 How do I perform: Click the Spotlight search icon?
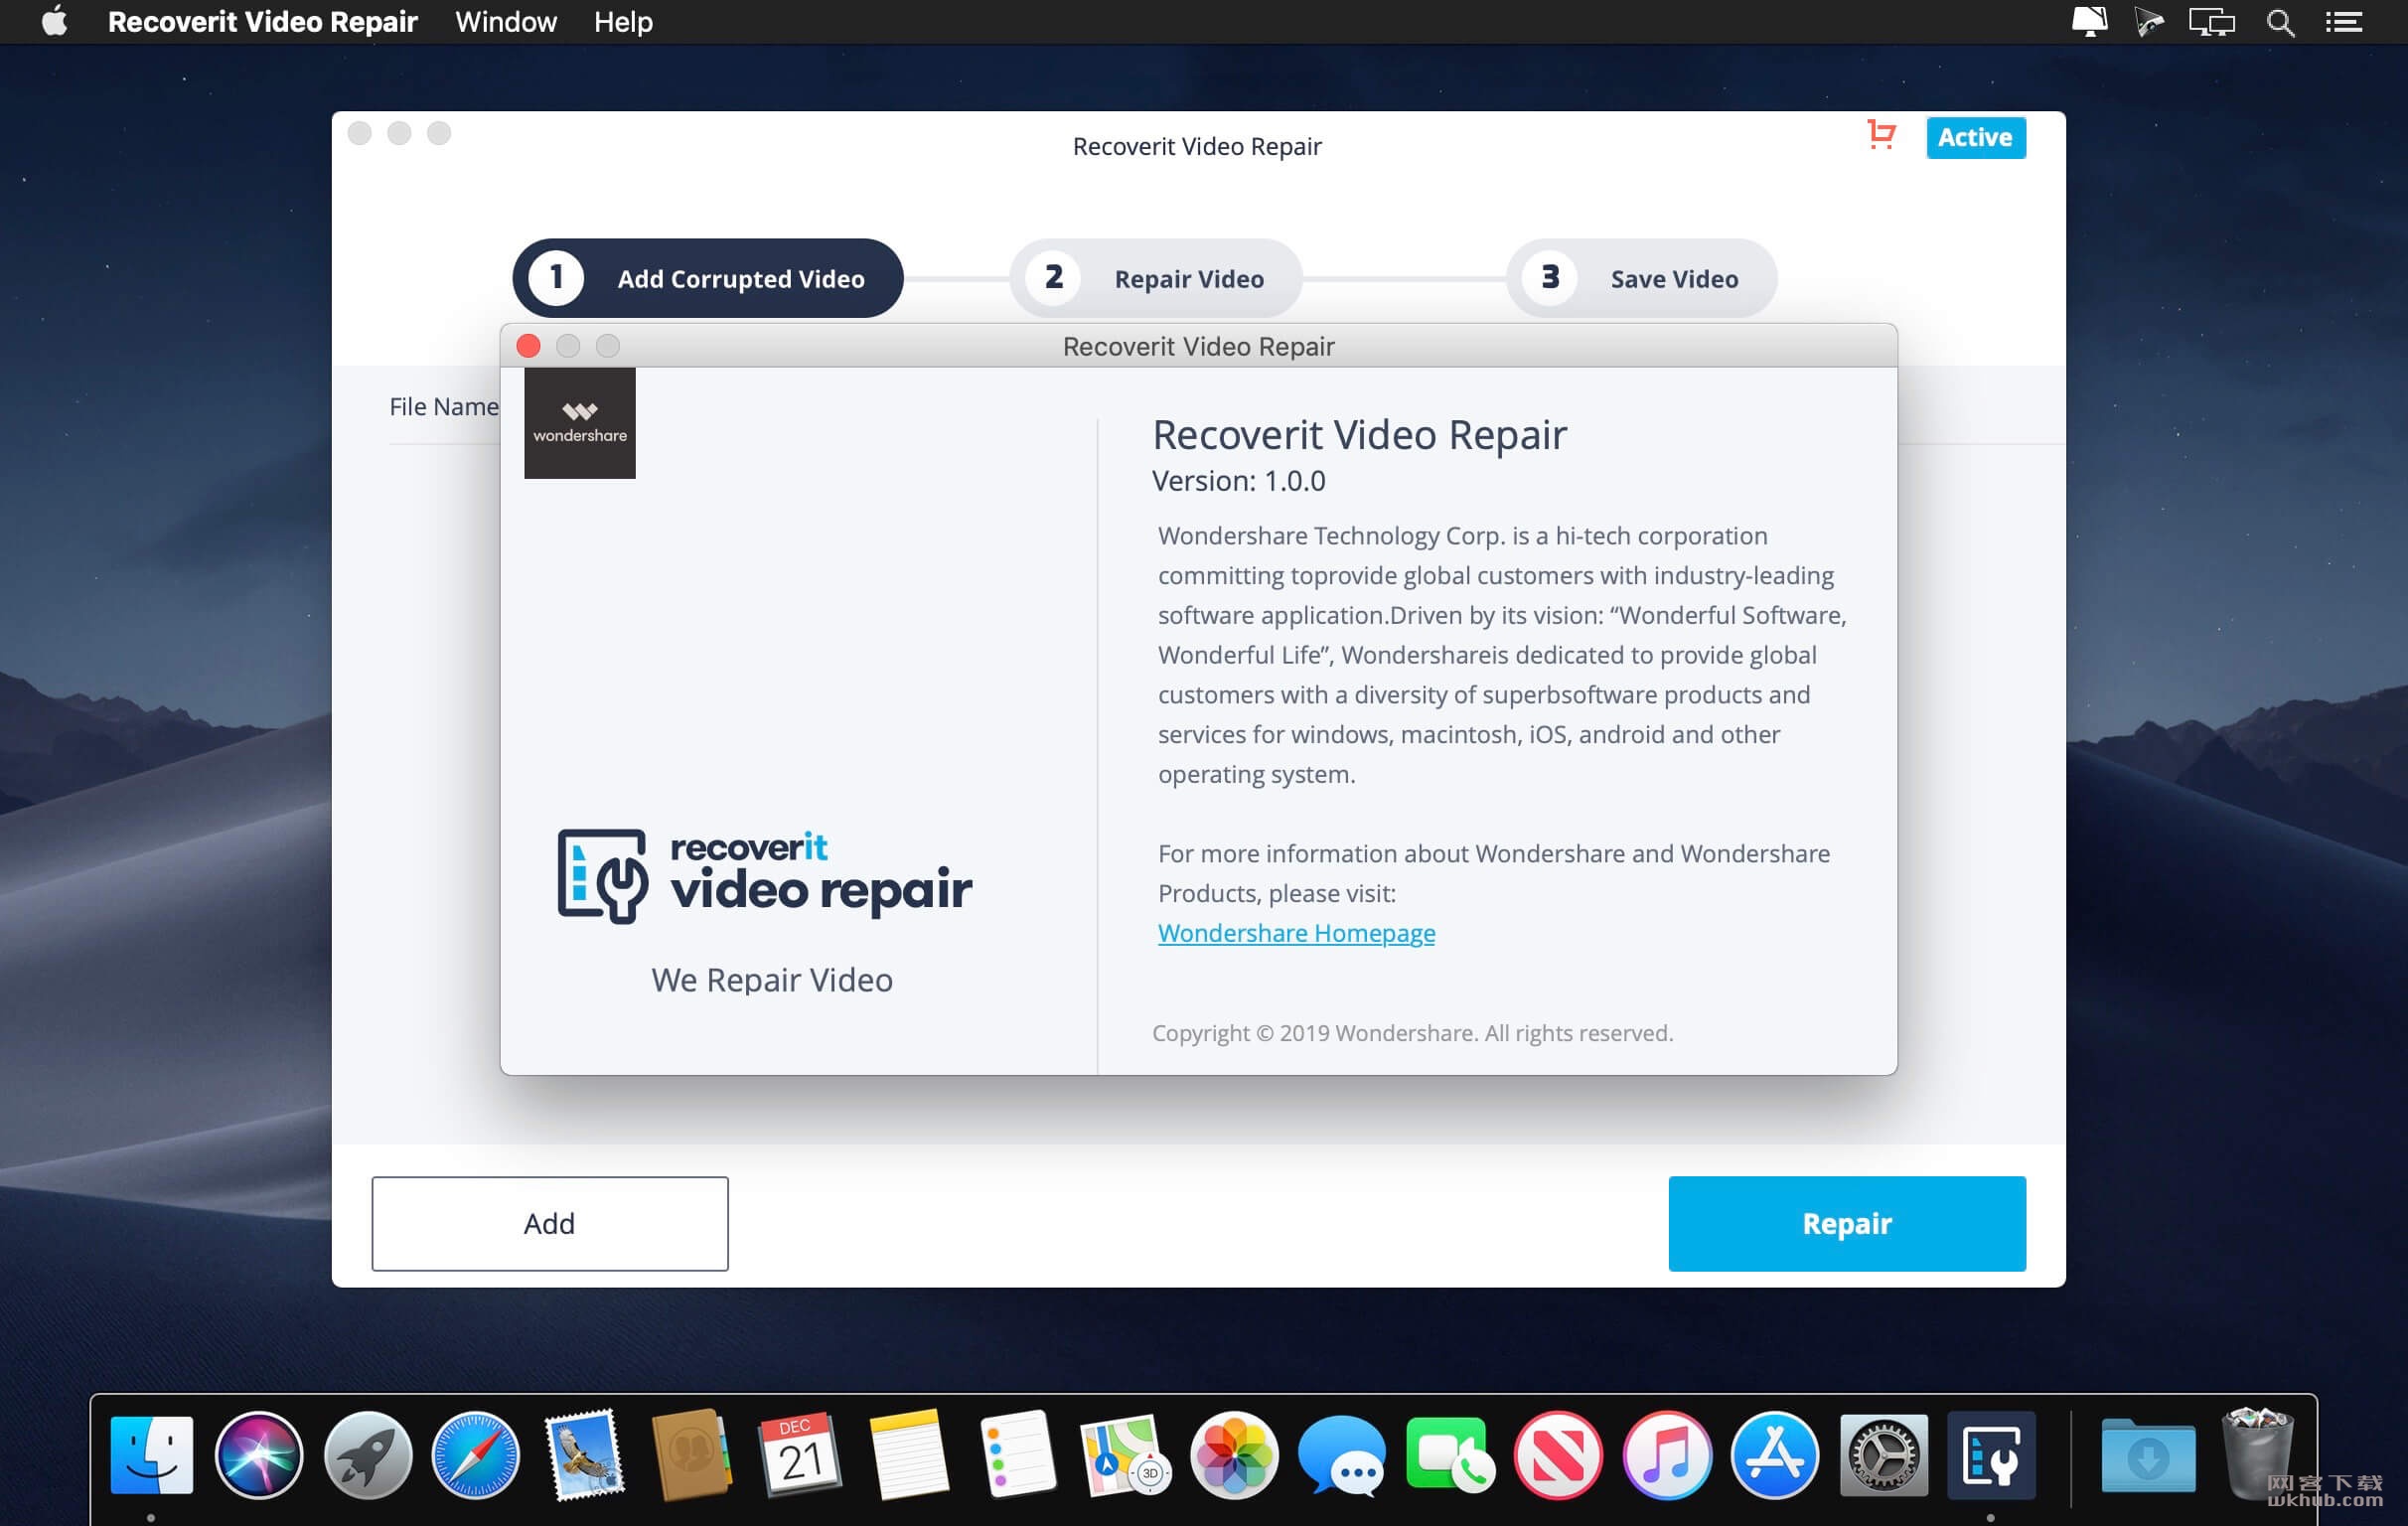[x=2279, y=22]
